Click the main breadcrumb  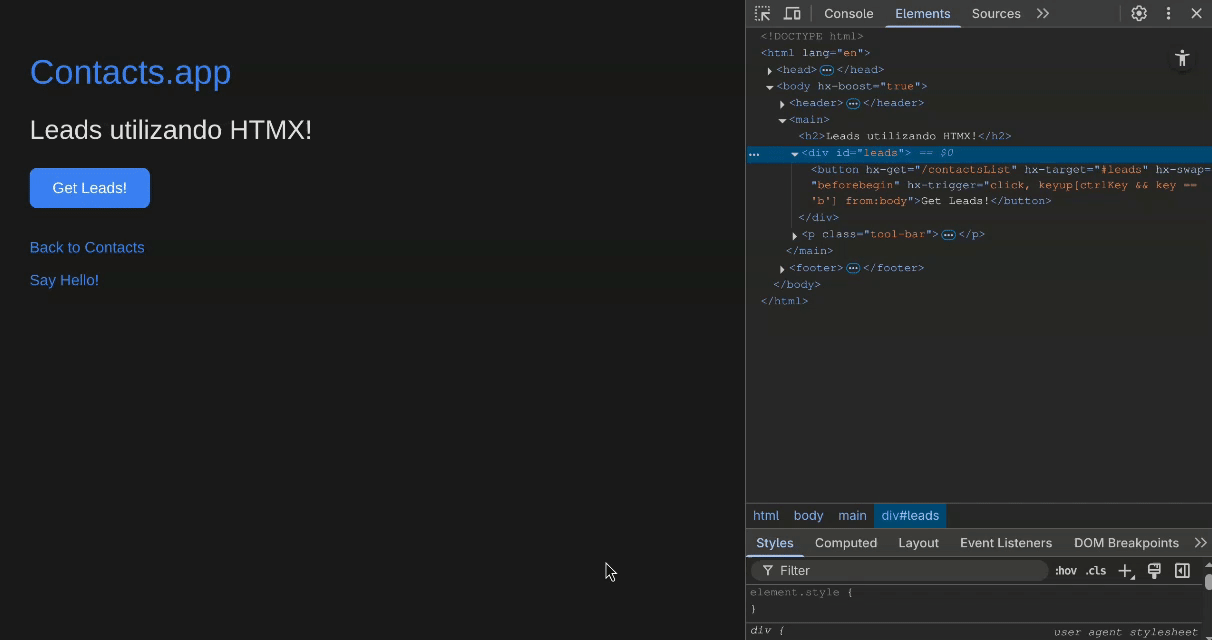[x=852, y=516]
